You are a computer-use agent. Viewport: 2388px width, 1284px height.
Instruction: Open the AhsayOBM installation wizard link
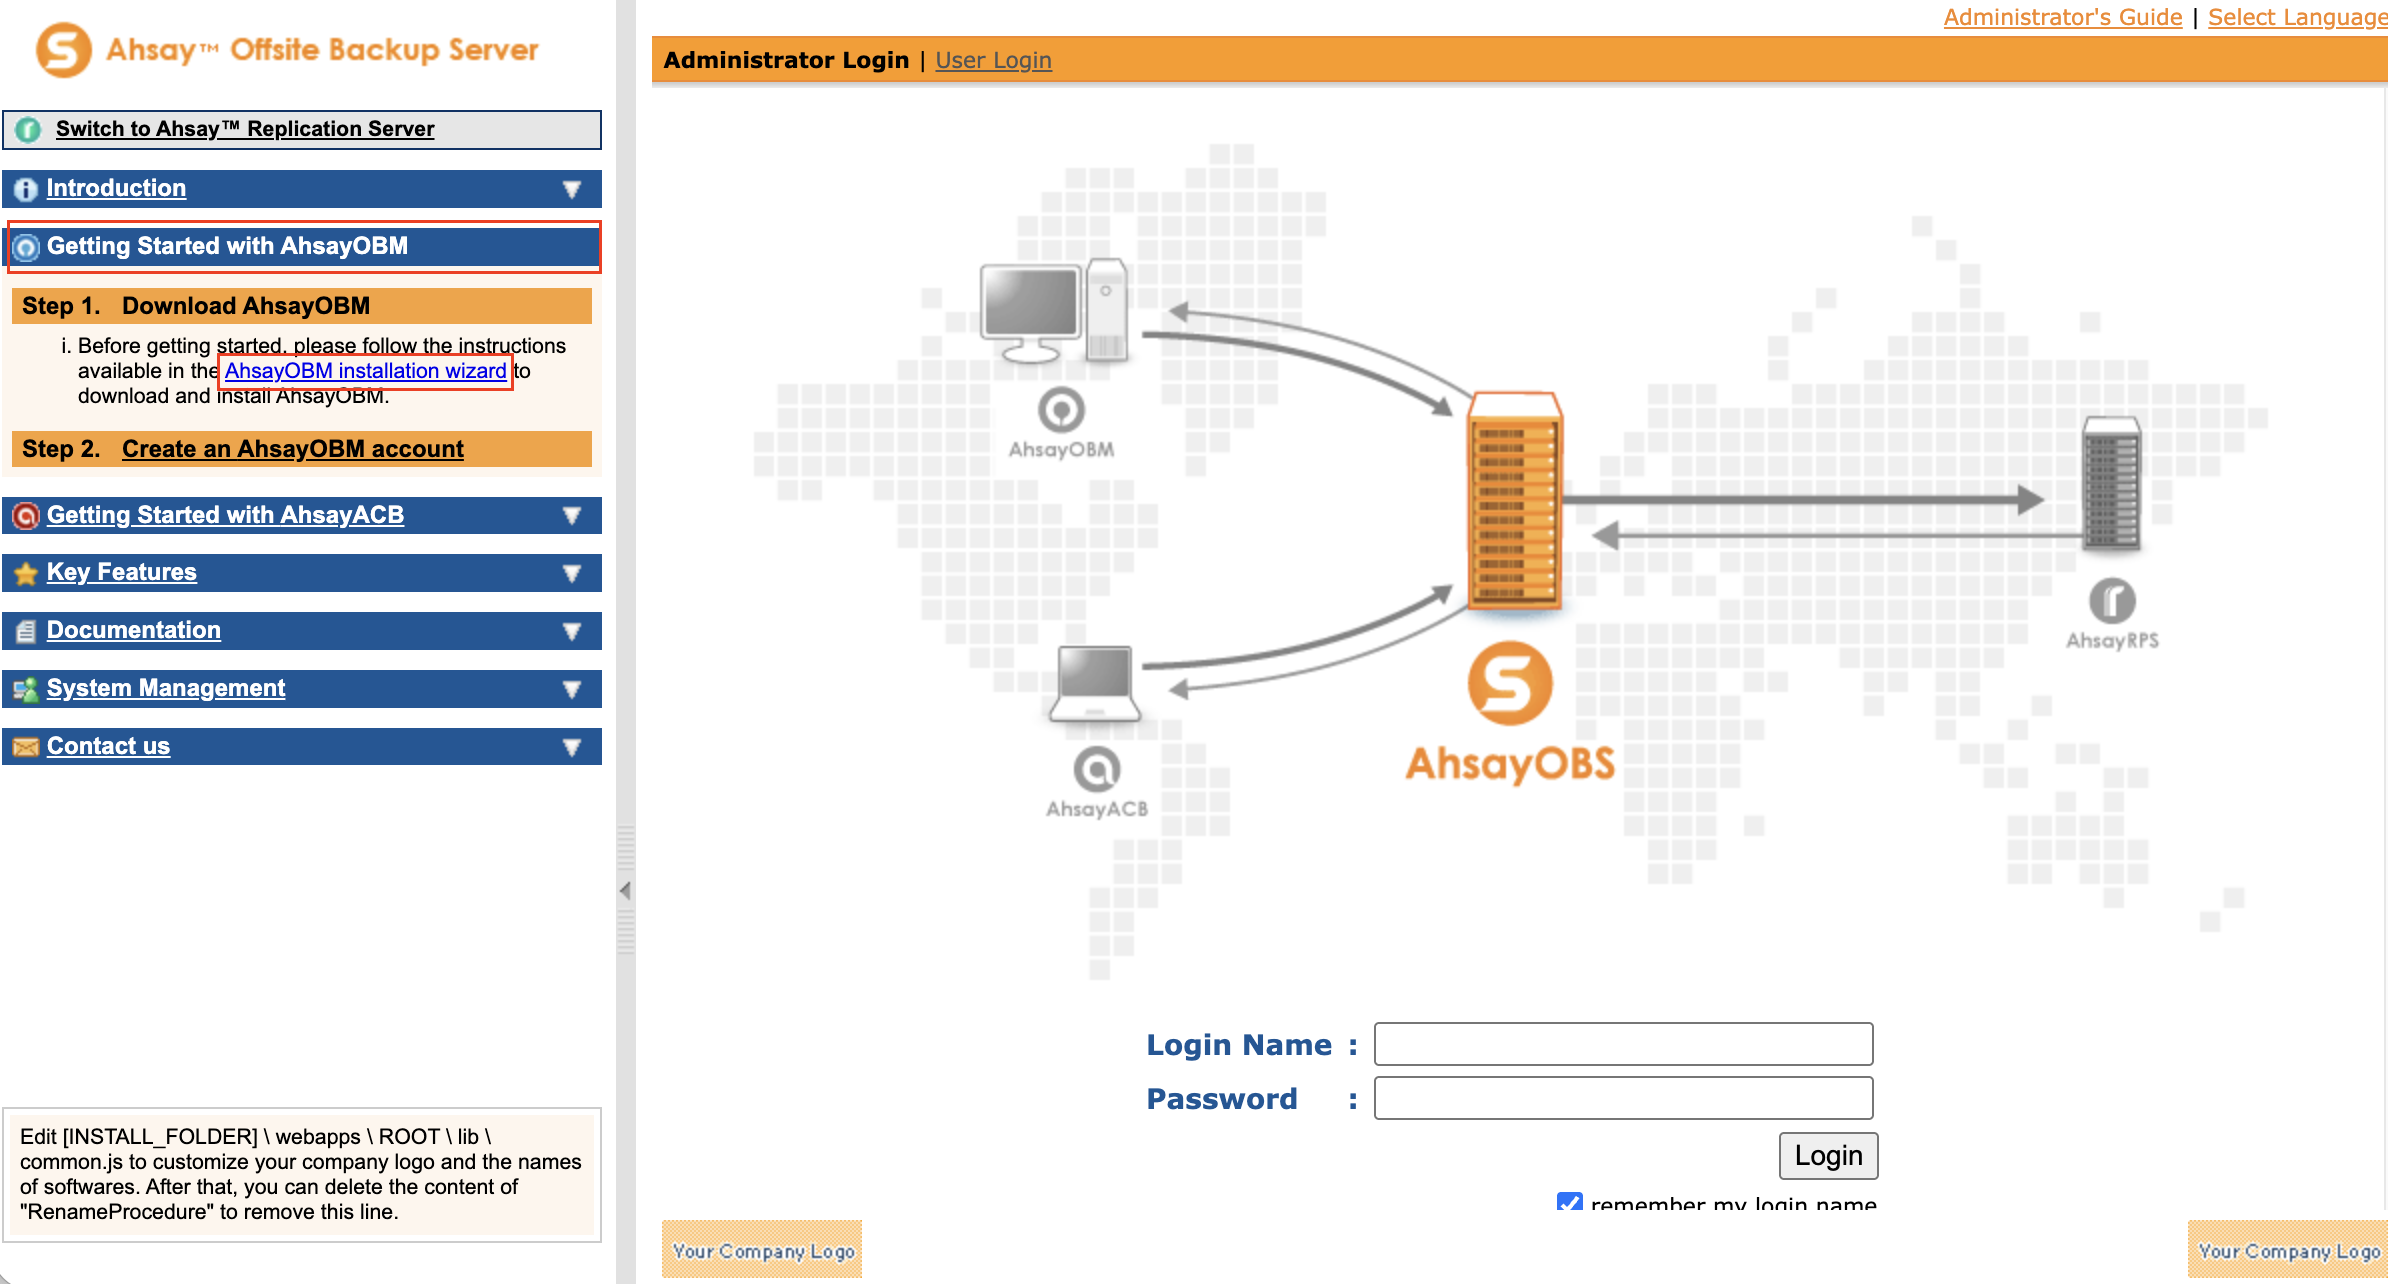click(x=365, y=371)
